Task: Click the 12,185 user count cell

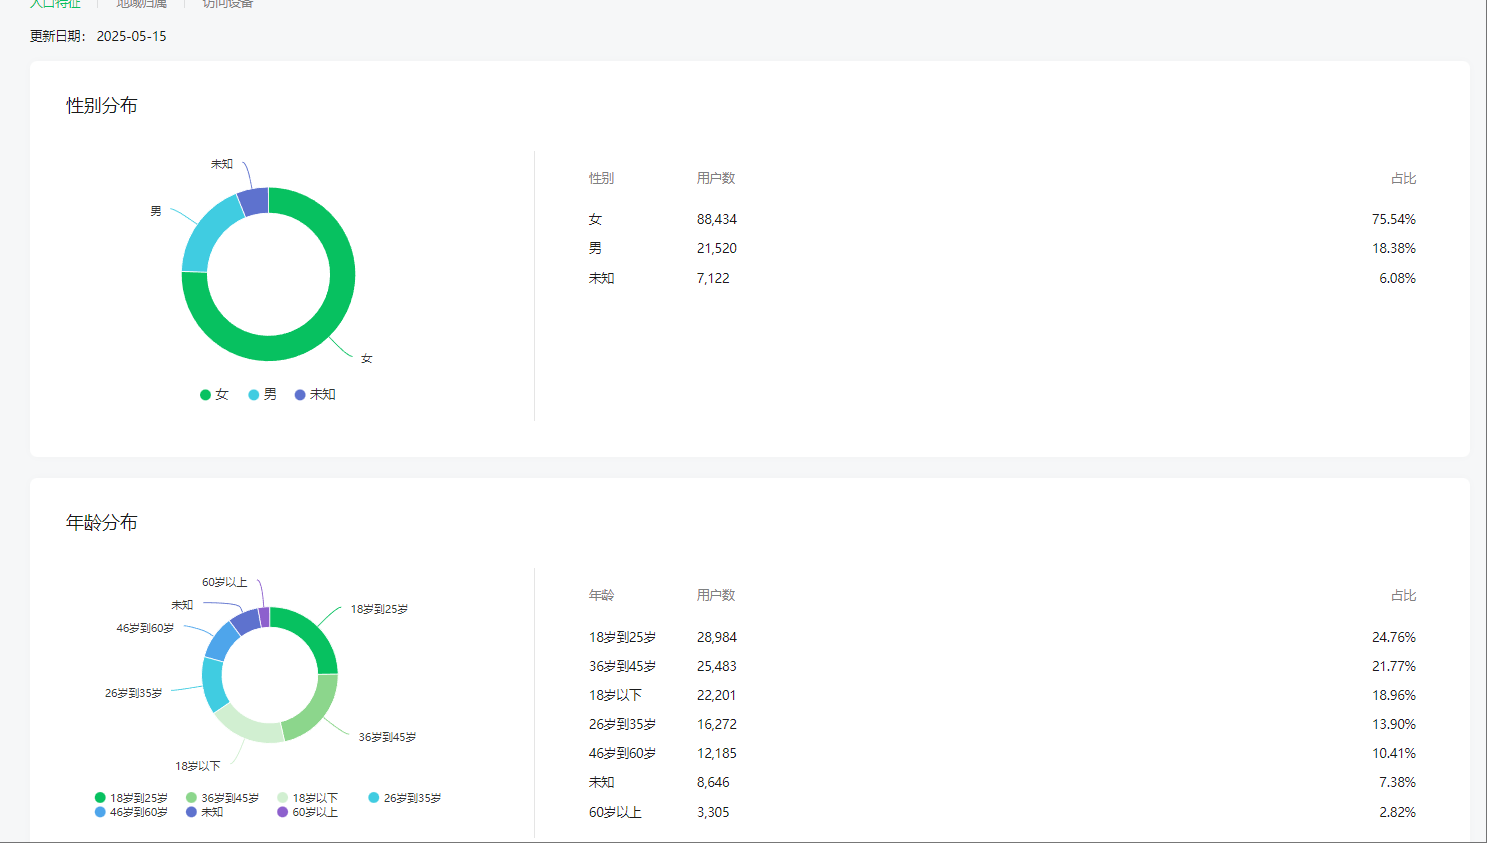Action: [x=717, y=753]
